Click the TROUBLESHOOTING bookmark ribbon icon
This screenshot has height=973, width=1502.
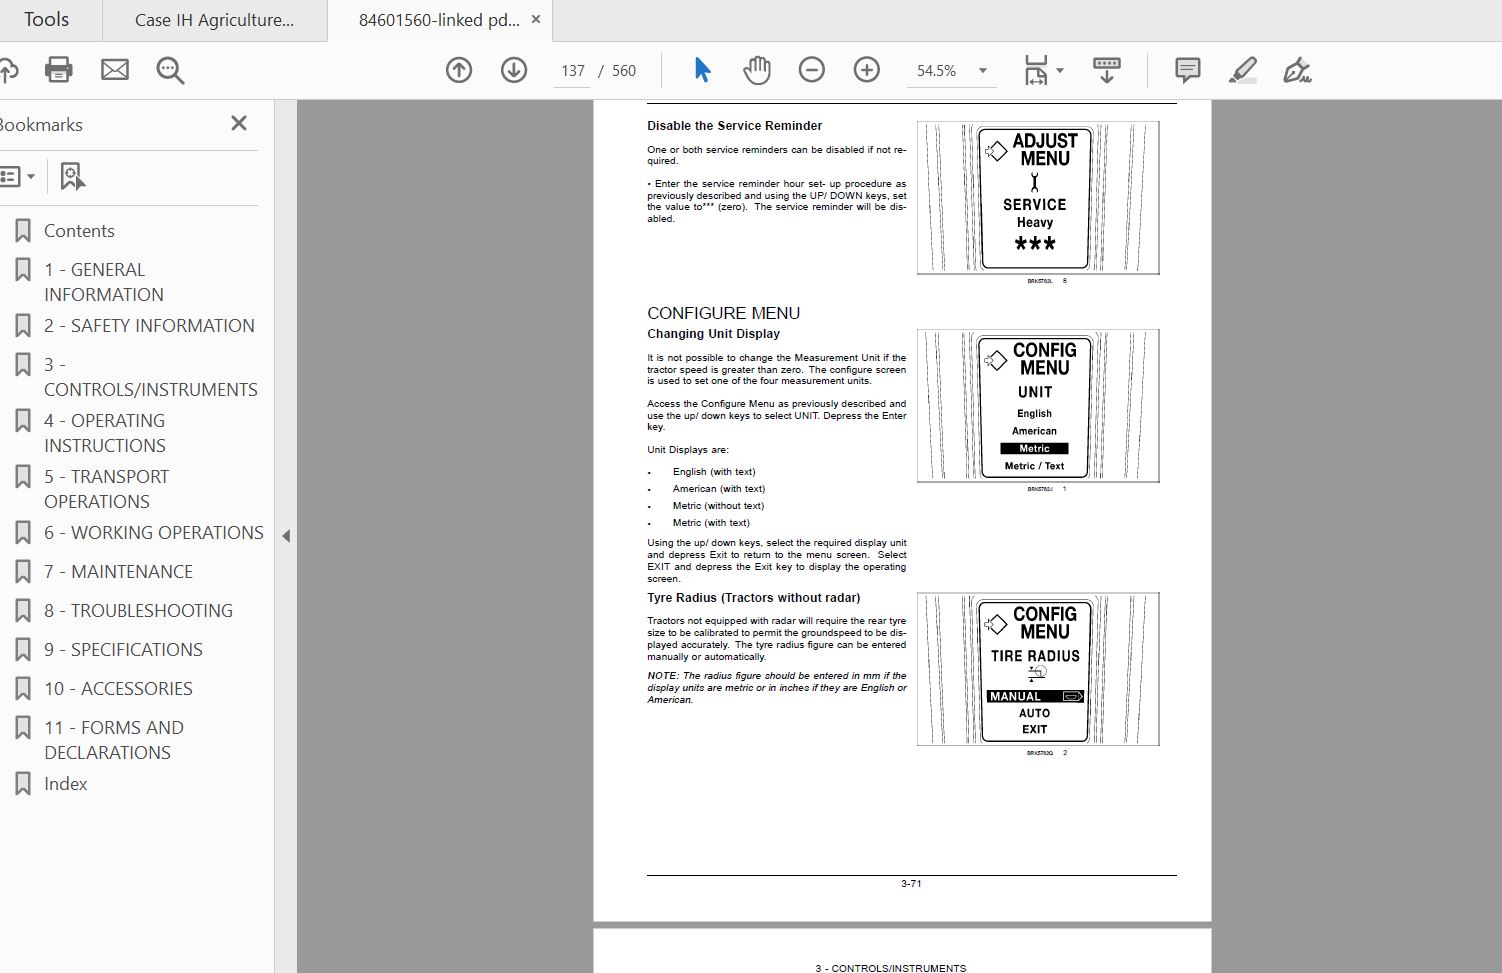23,611
